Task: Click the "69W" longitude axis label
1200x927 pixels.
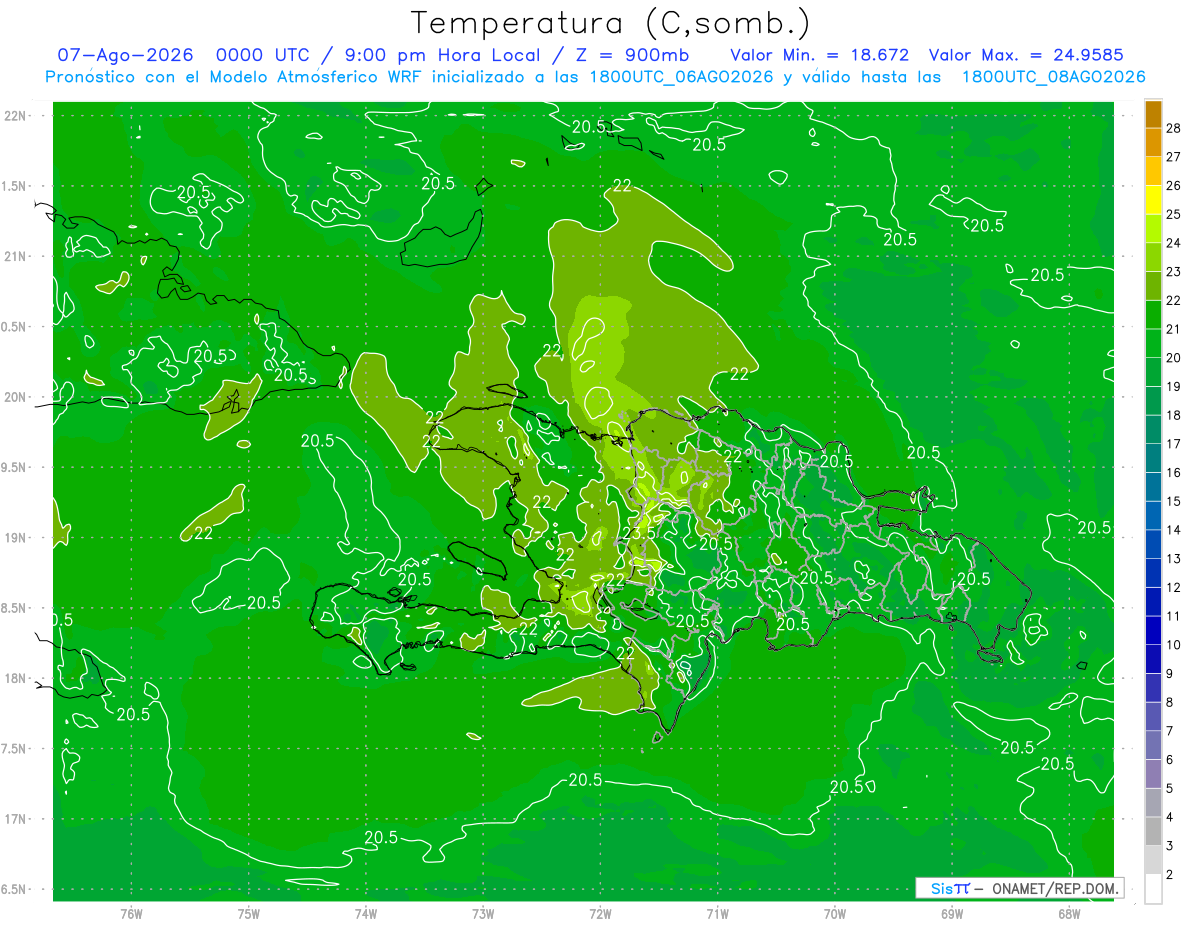Action: point(952,913)
